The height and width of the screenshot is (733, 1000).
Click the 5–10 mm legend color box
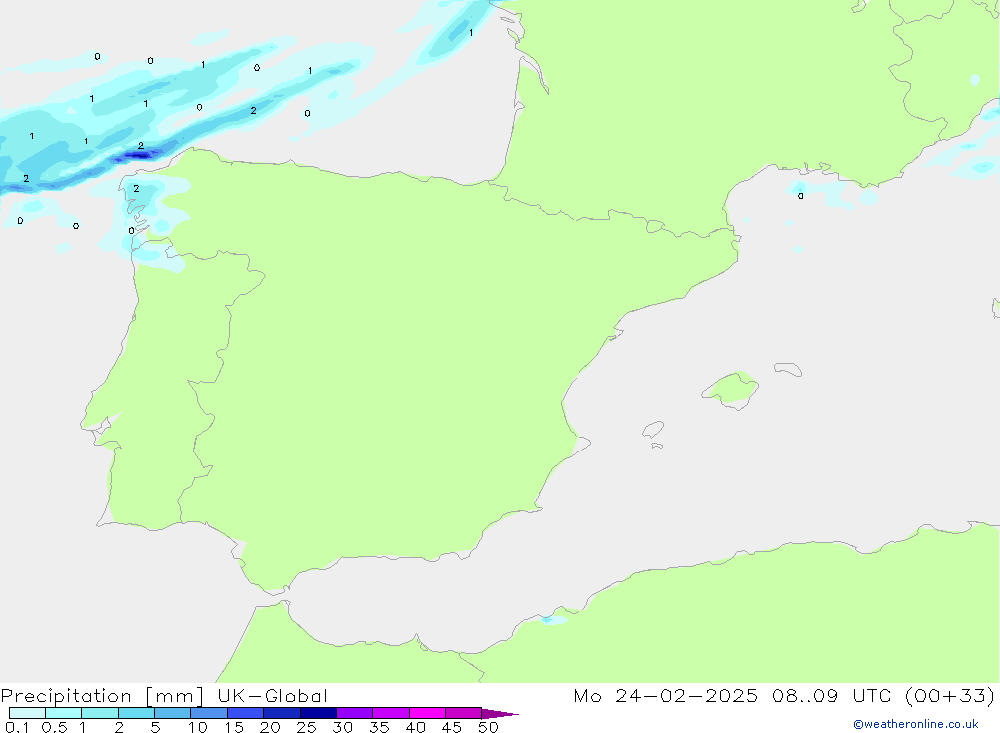(173, 713)
